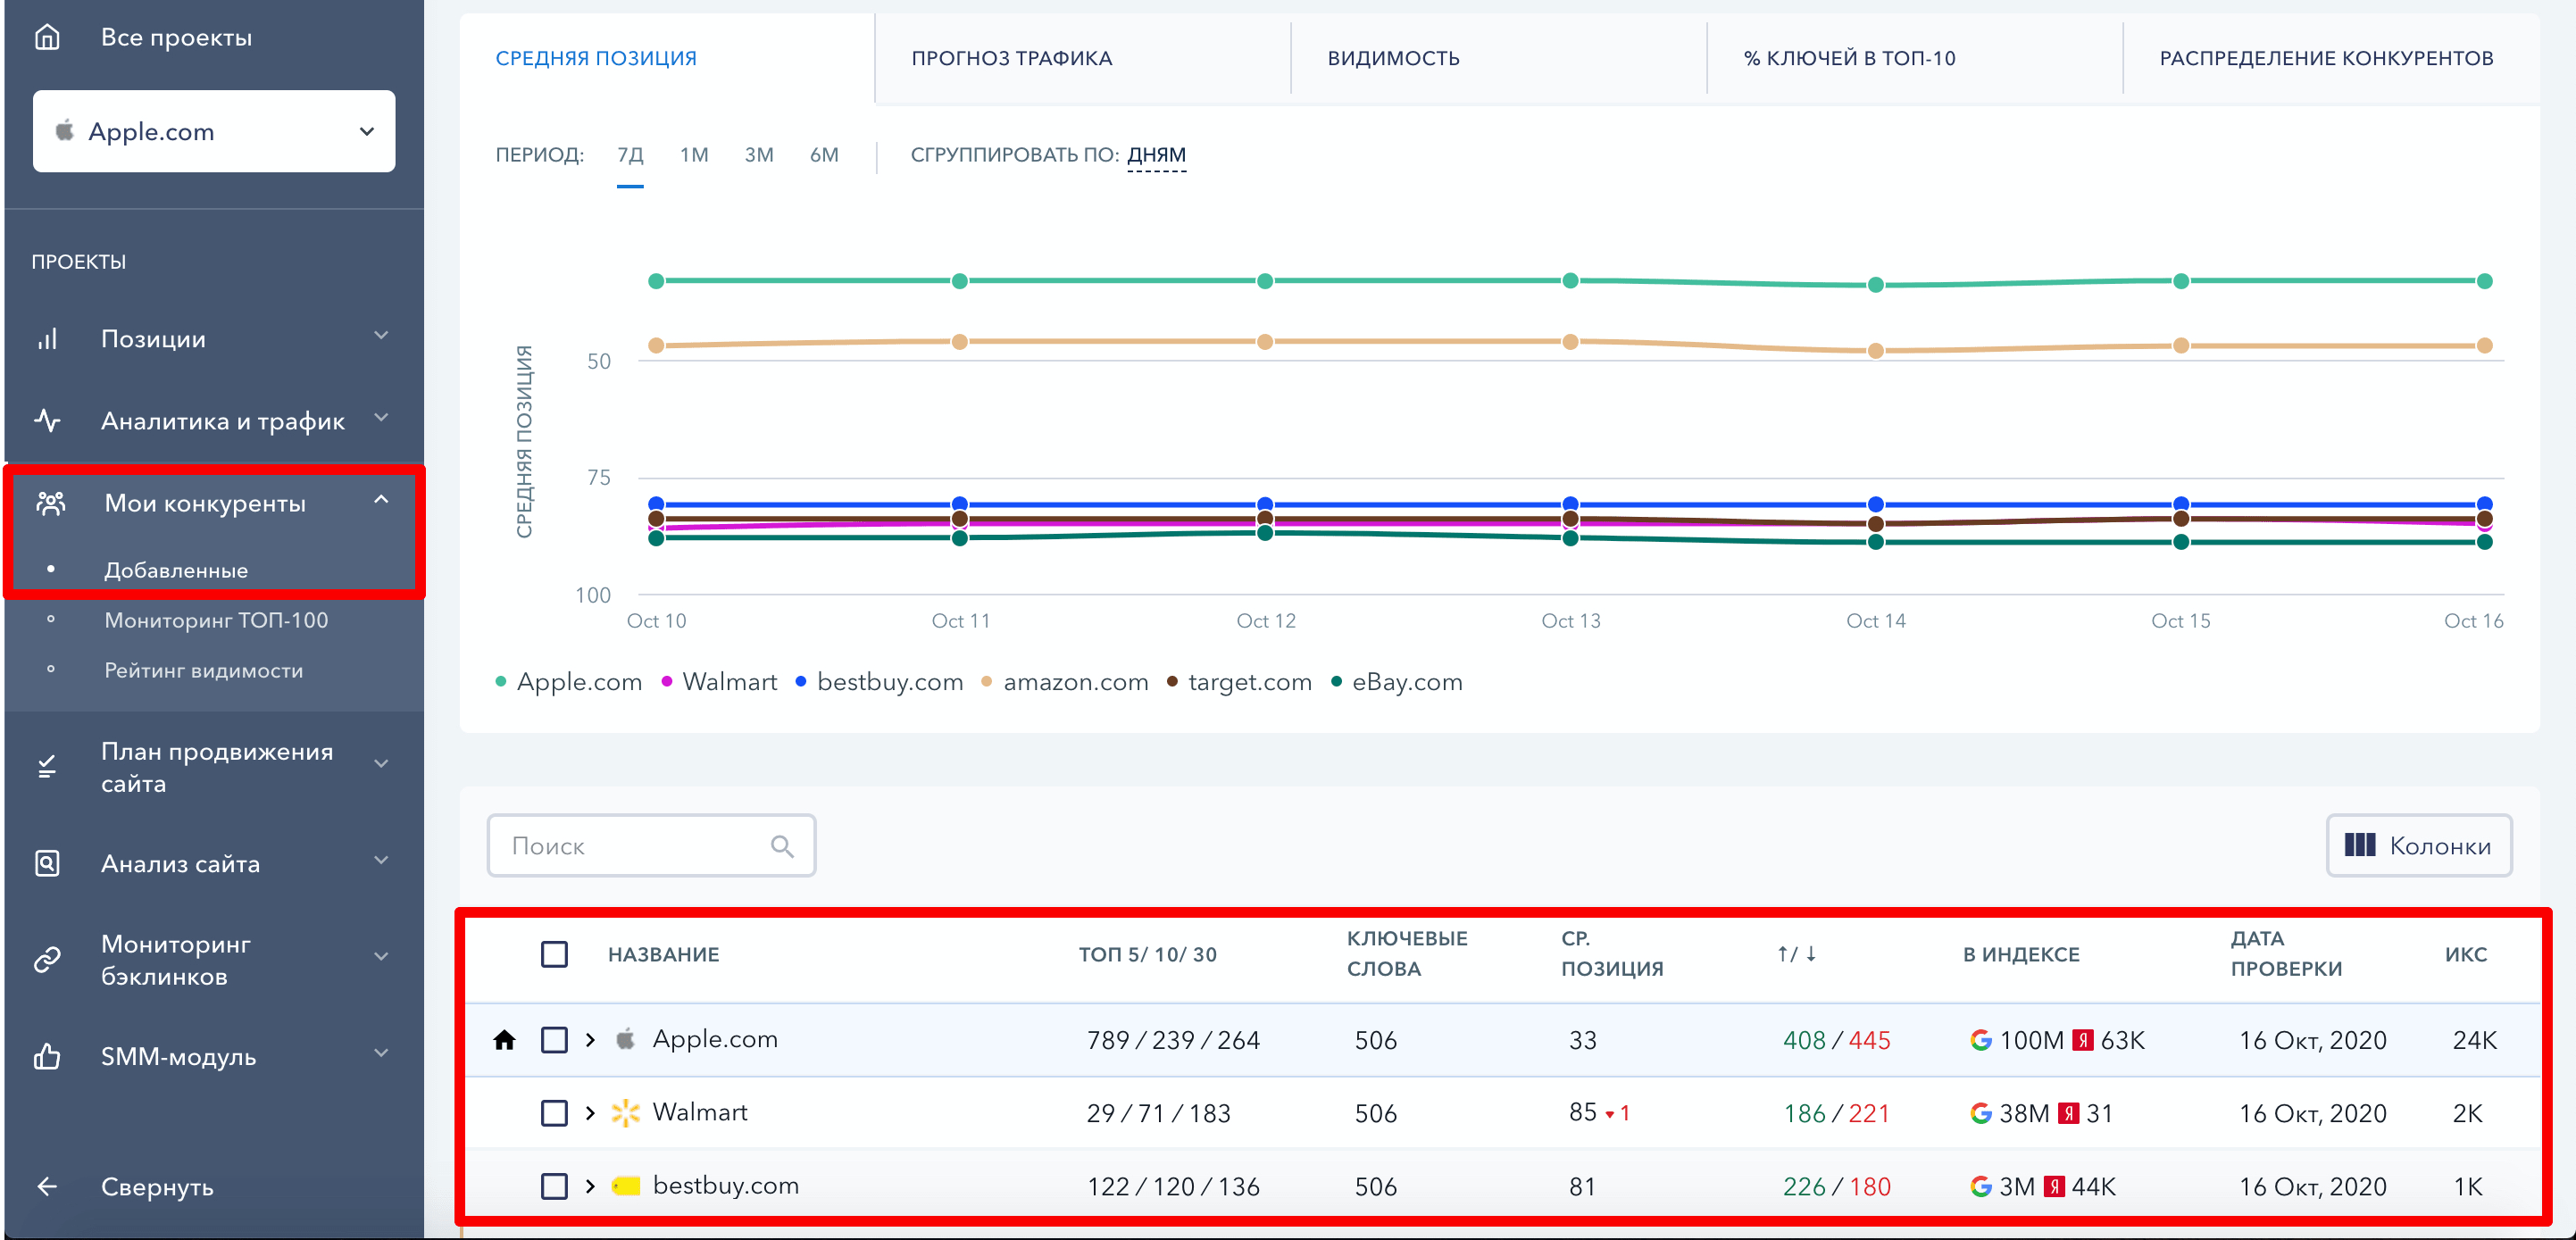Viewport: 2576px width, 1240px height.
Task: Click the Google icon in the bestbuy.com row
Action: pyautogui.click(x=1980, y=1186)
